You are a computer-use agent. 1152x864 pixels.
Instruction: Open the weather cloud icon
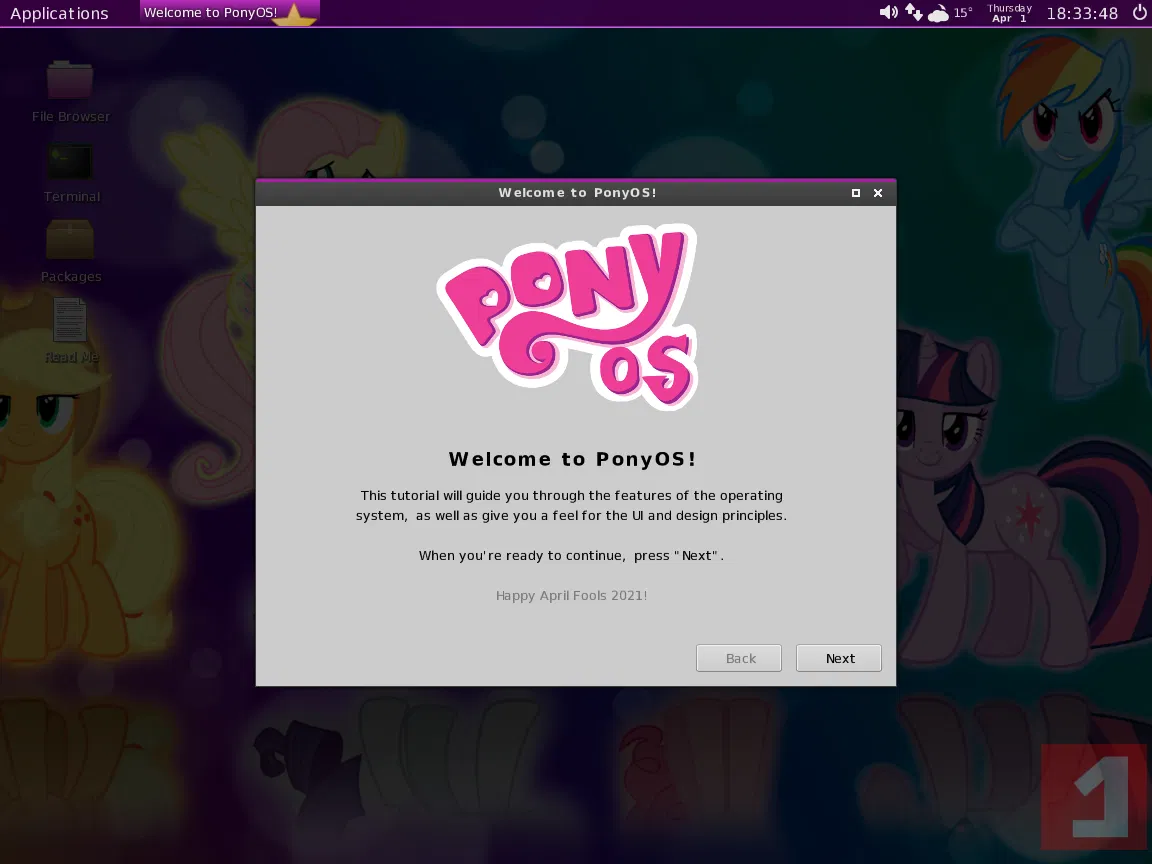938,13
